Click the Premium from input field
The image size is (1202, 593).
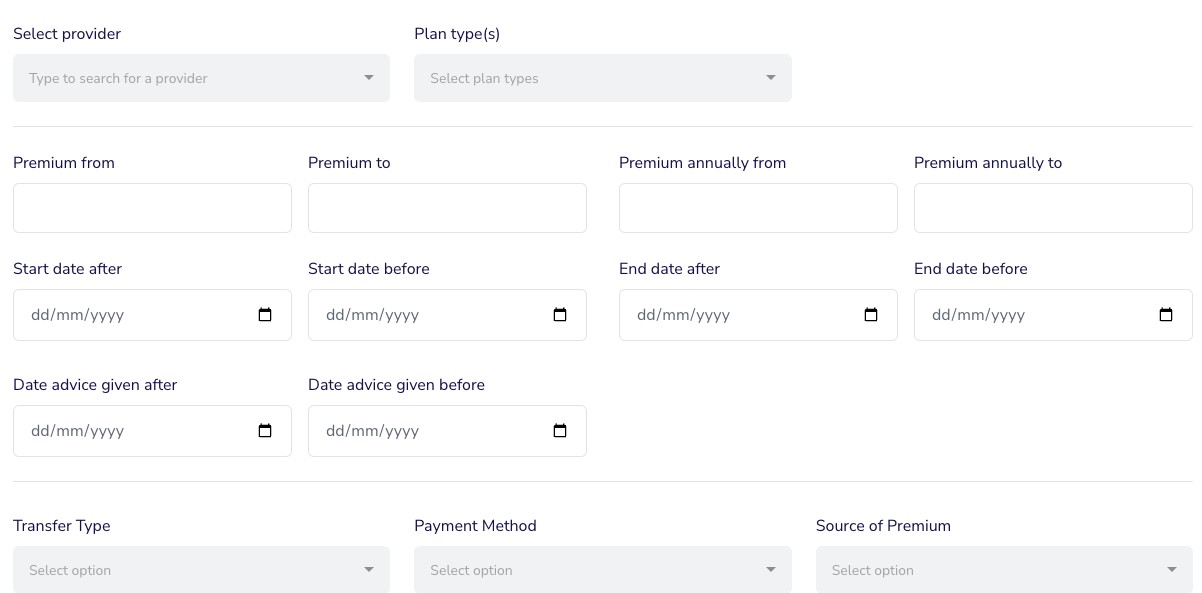[152, 208]
